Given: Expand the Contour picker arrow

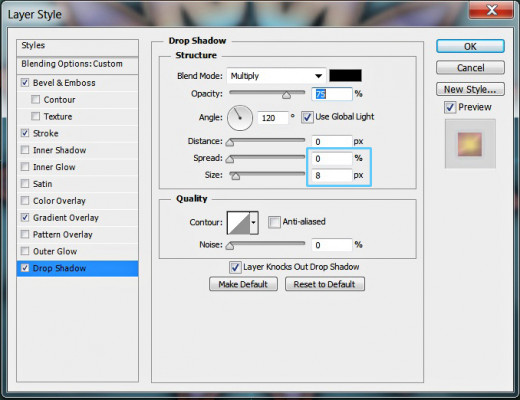Looking at the screenshot, I should 254,222.
